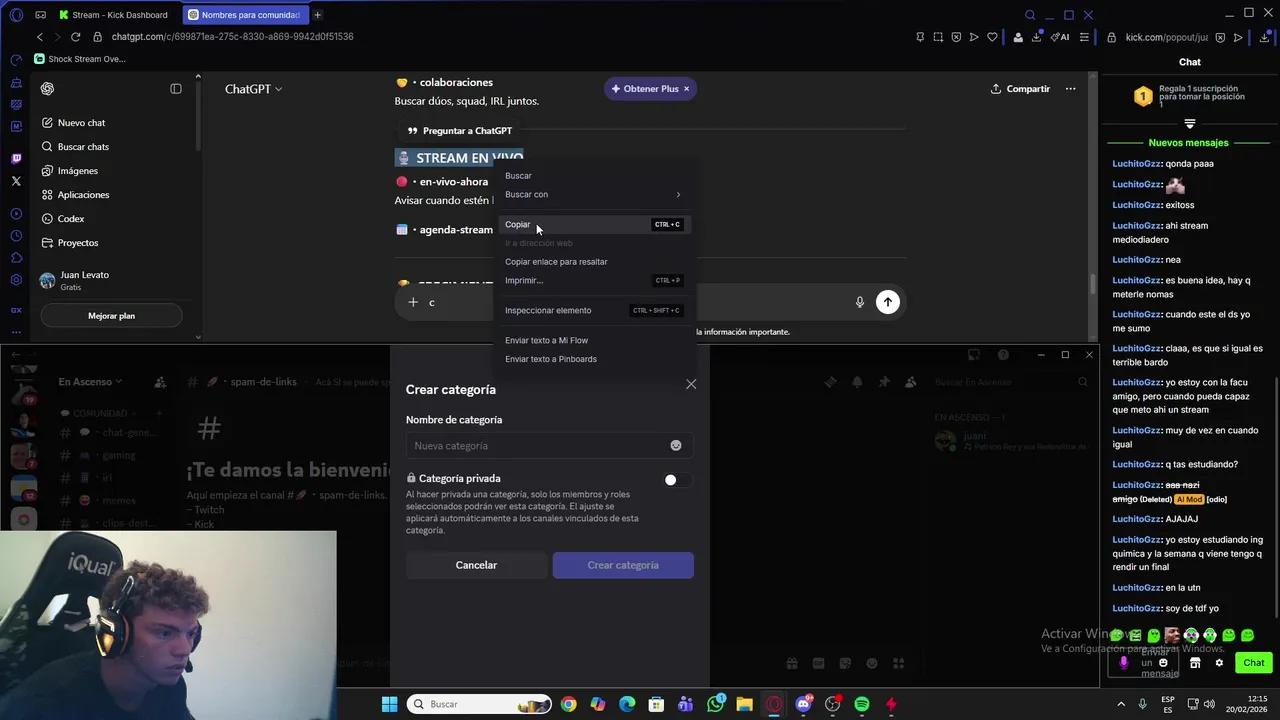Image resolution: width=1280 pixels, height=720 pixels.
Task: Click the Mejorar plan button
Action: 111,316
